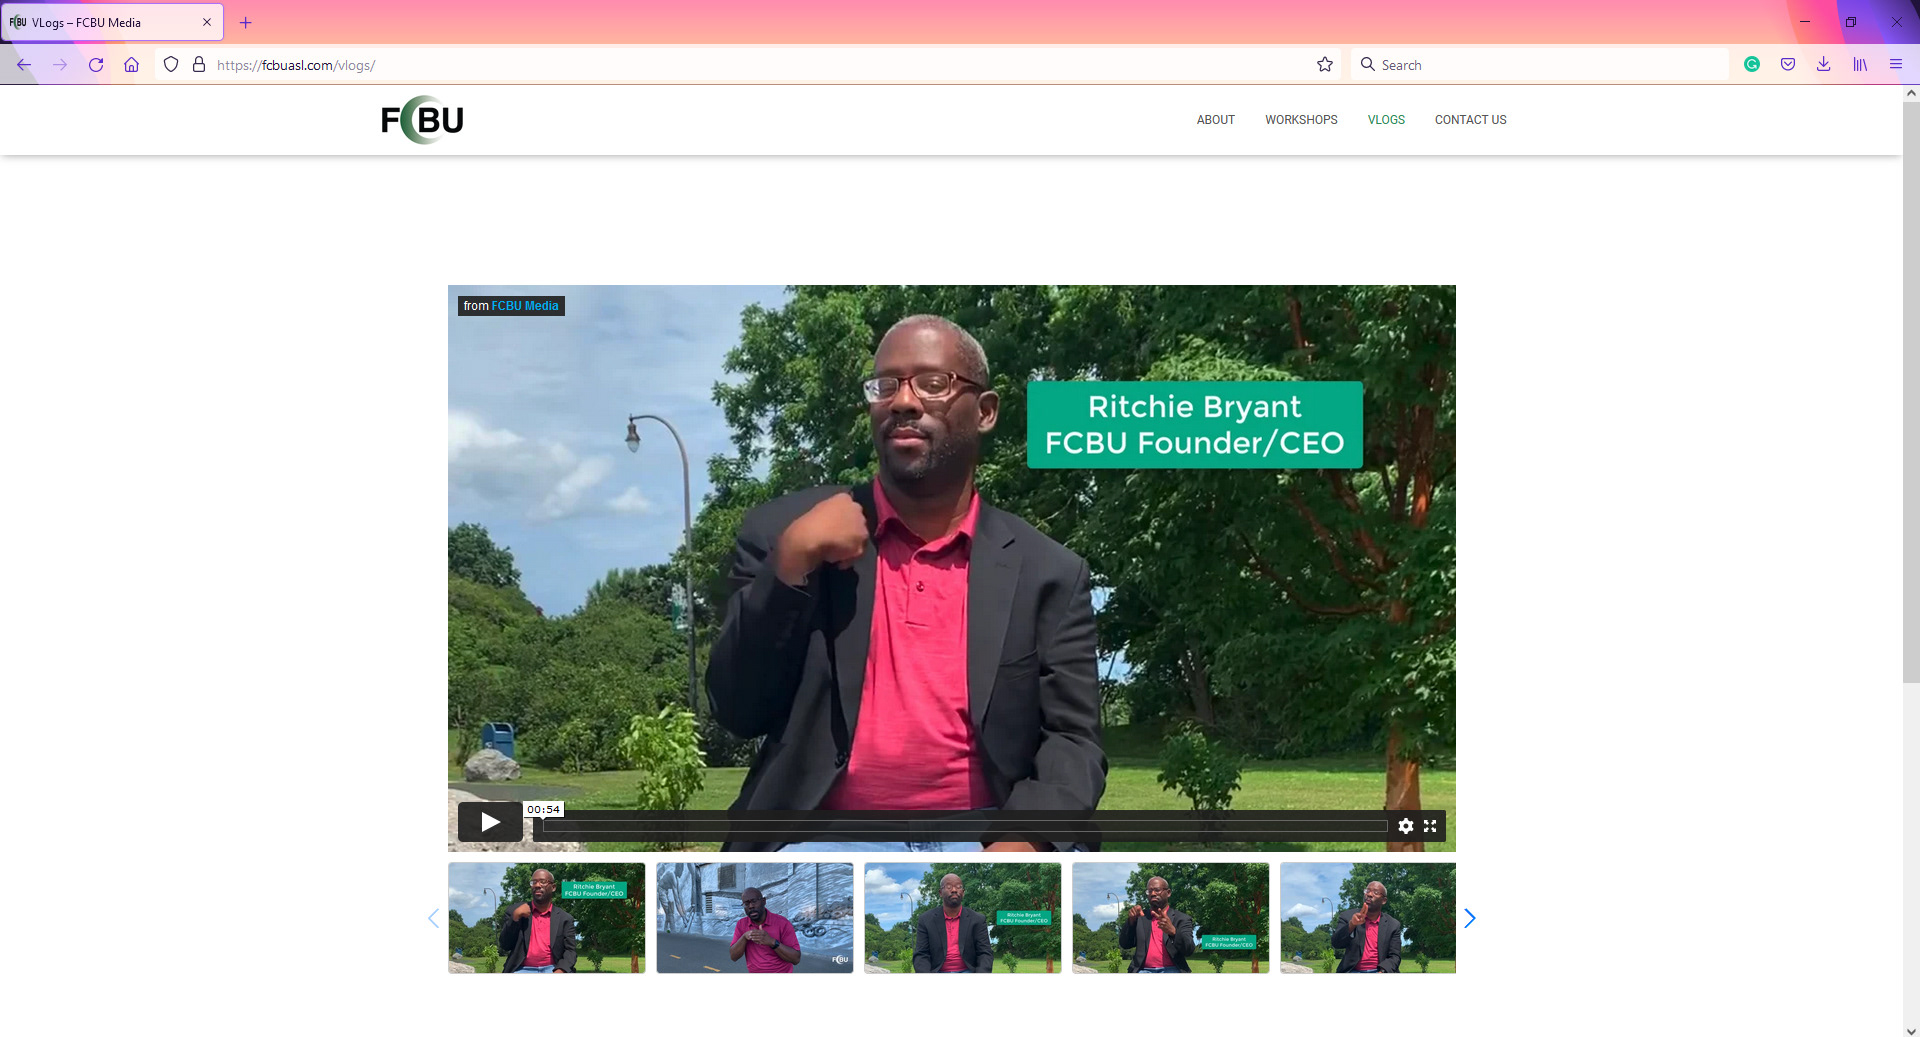The width and height of the screenshot is (1920, 1037).
Task: Click the browser Search field
Action: click(1540, 65)
